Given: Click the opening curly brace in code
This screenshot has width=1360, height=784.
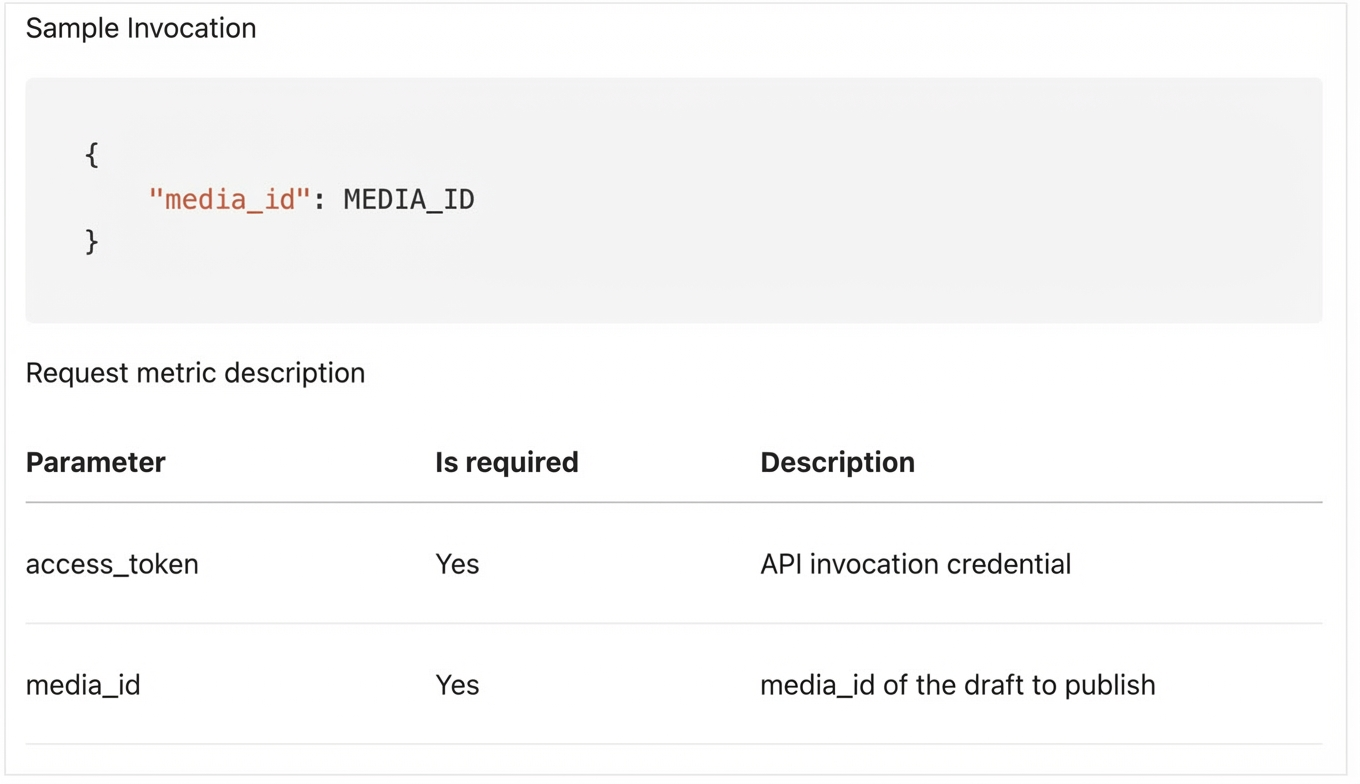Looking at the screenshot, I should [x=92, y=155].
